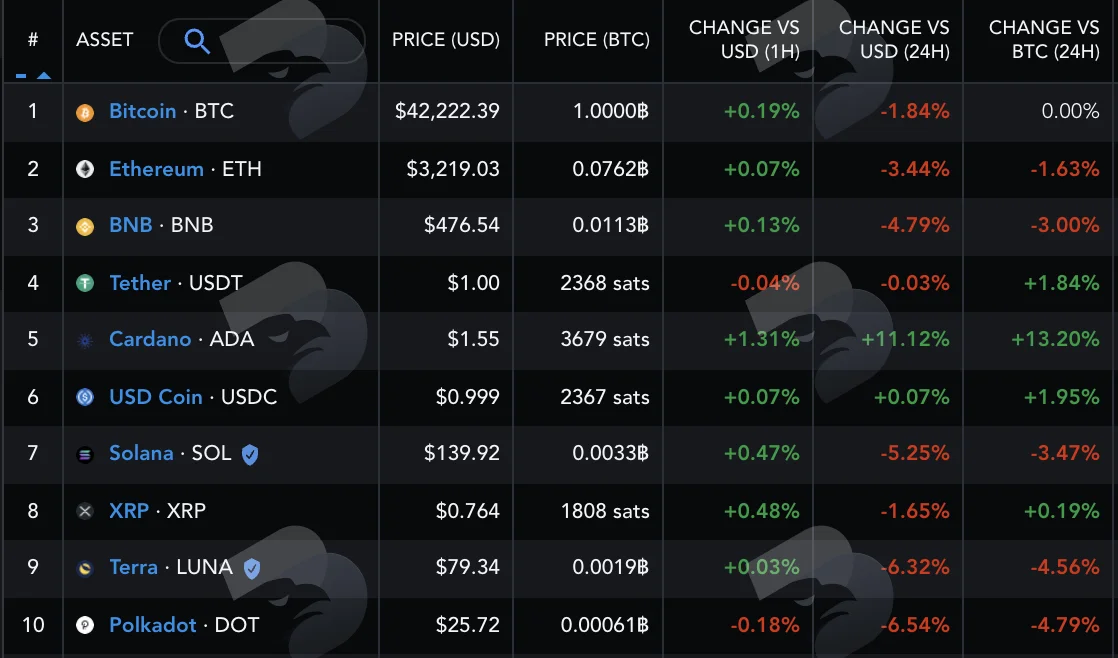Sort by CHANGE VS USD (24H) header
1118x658 pixels.
tap(894, 39)
